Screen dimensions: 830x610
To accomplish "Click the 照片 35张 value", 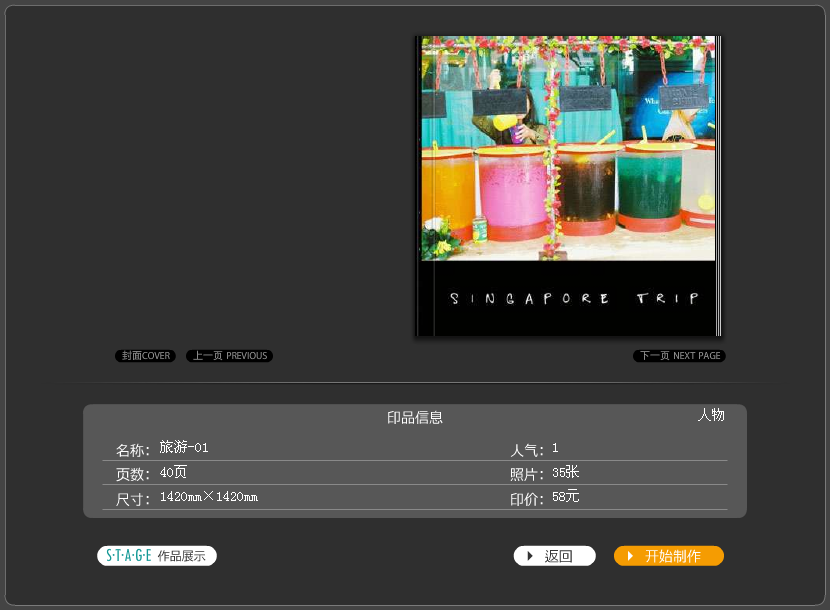I will pos(565,472).
